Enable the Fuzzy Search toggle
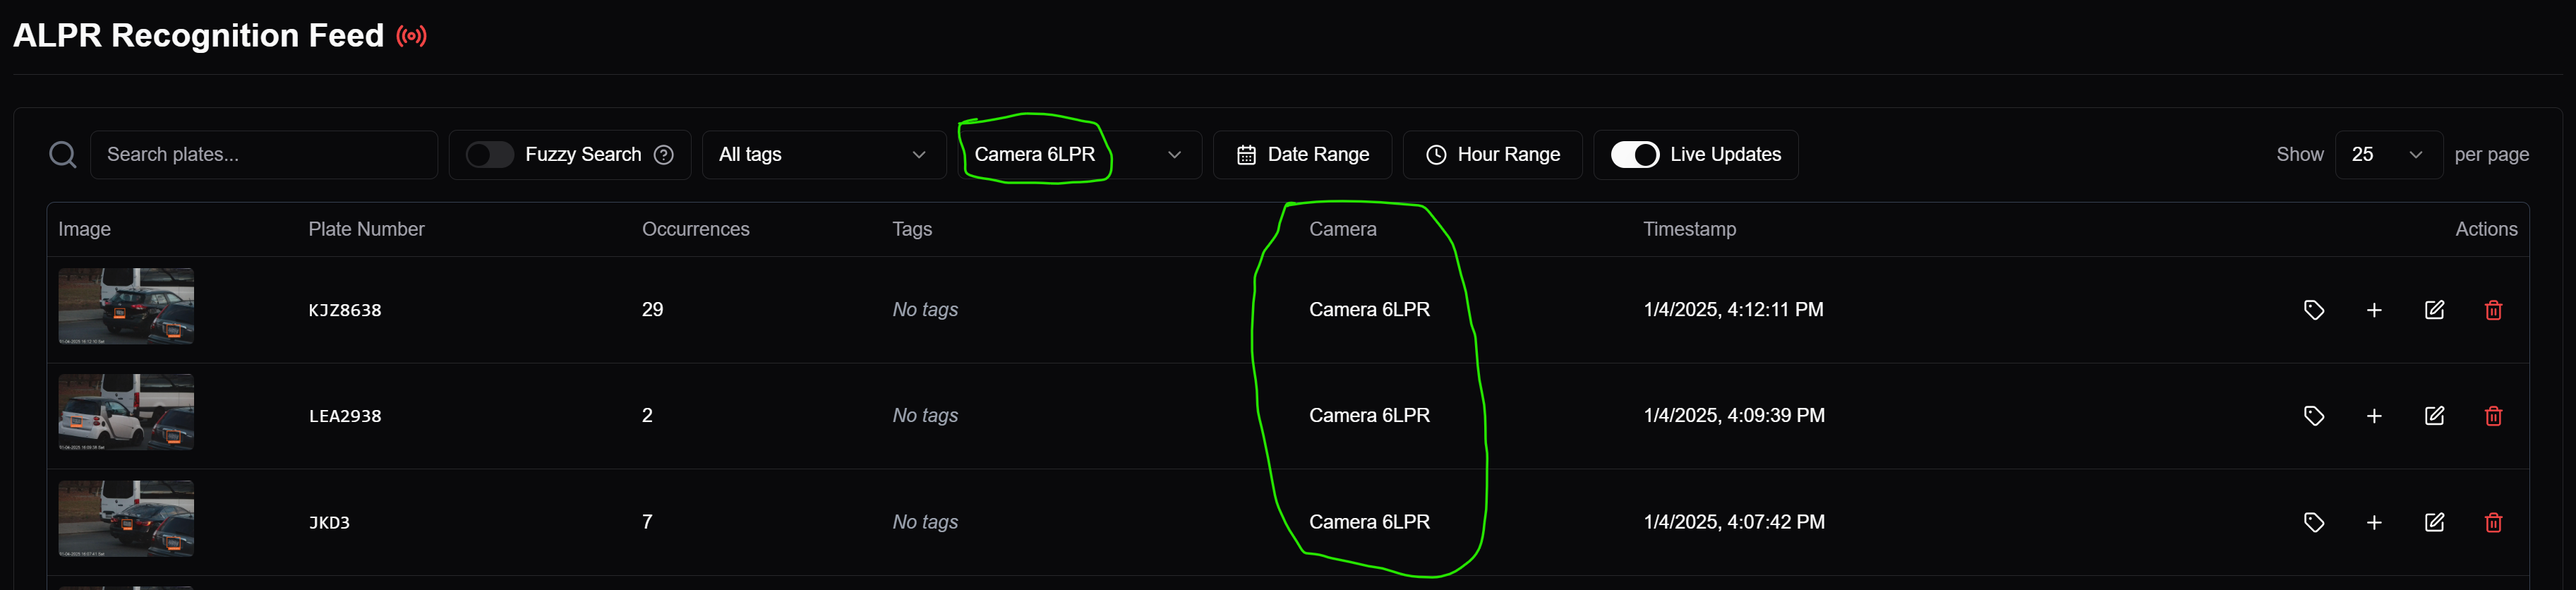The image size is (2576, 590). tap(489, 155)
